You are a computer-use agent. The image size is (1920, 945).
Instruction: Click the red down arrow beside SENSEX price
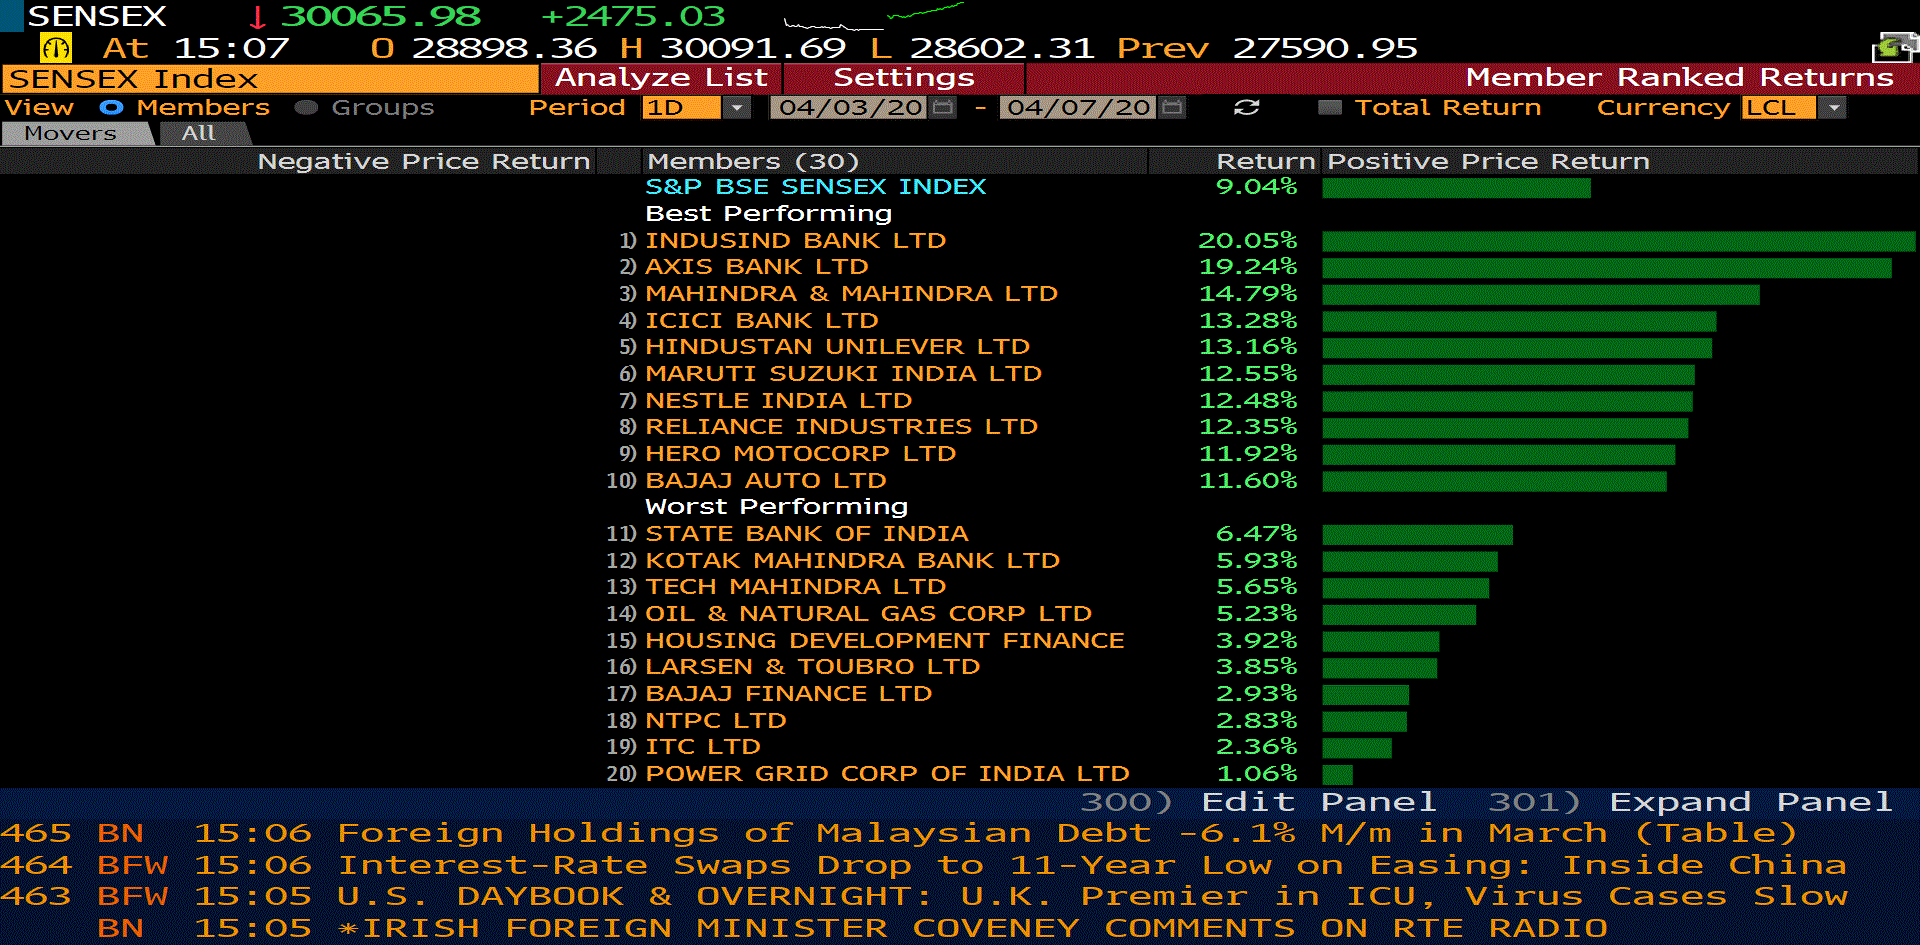(x=257, y=17)
